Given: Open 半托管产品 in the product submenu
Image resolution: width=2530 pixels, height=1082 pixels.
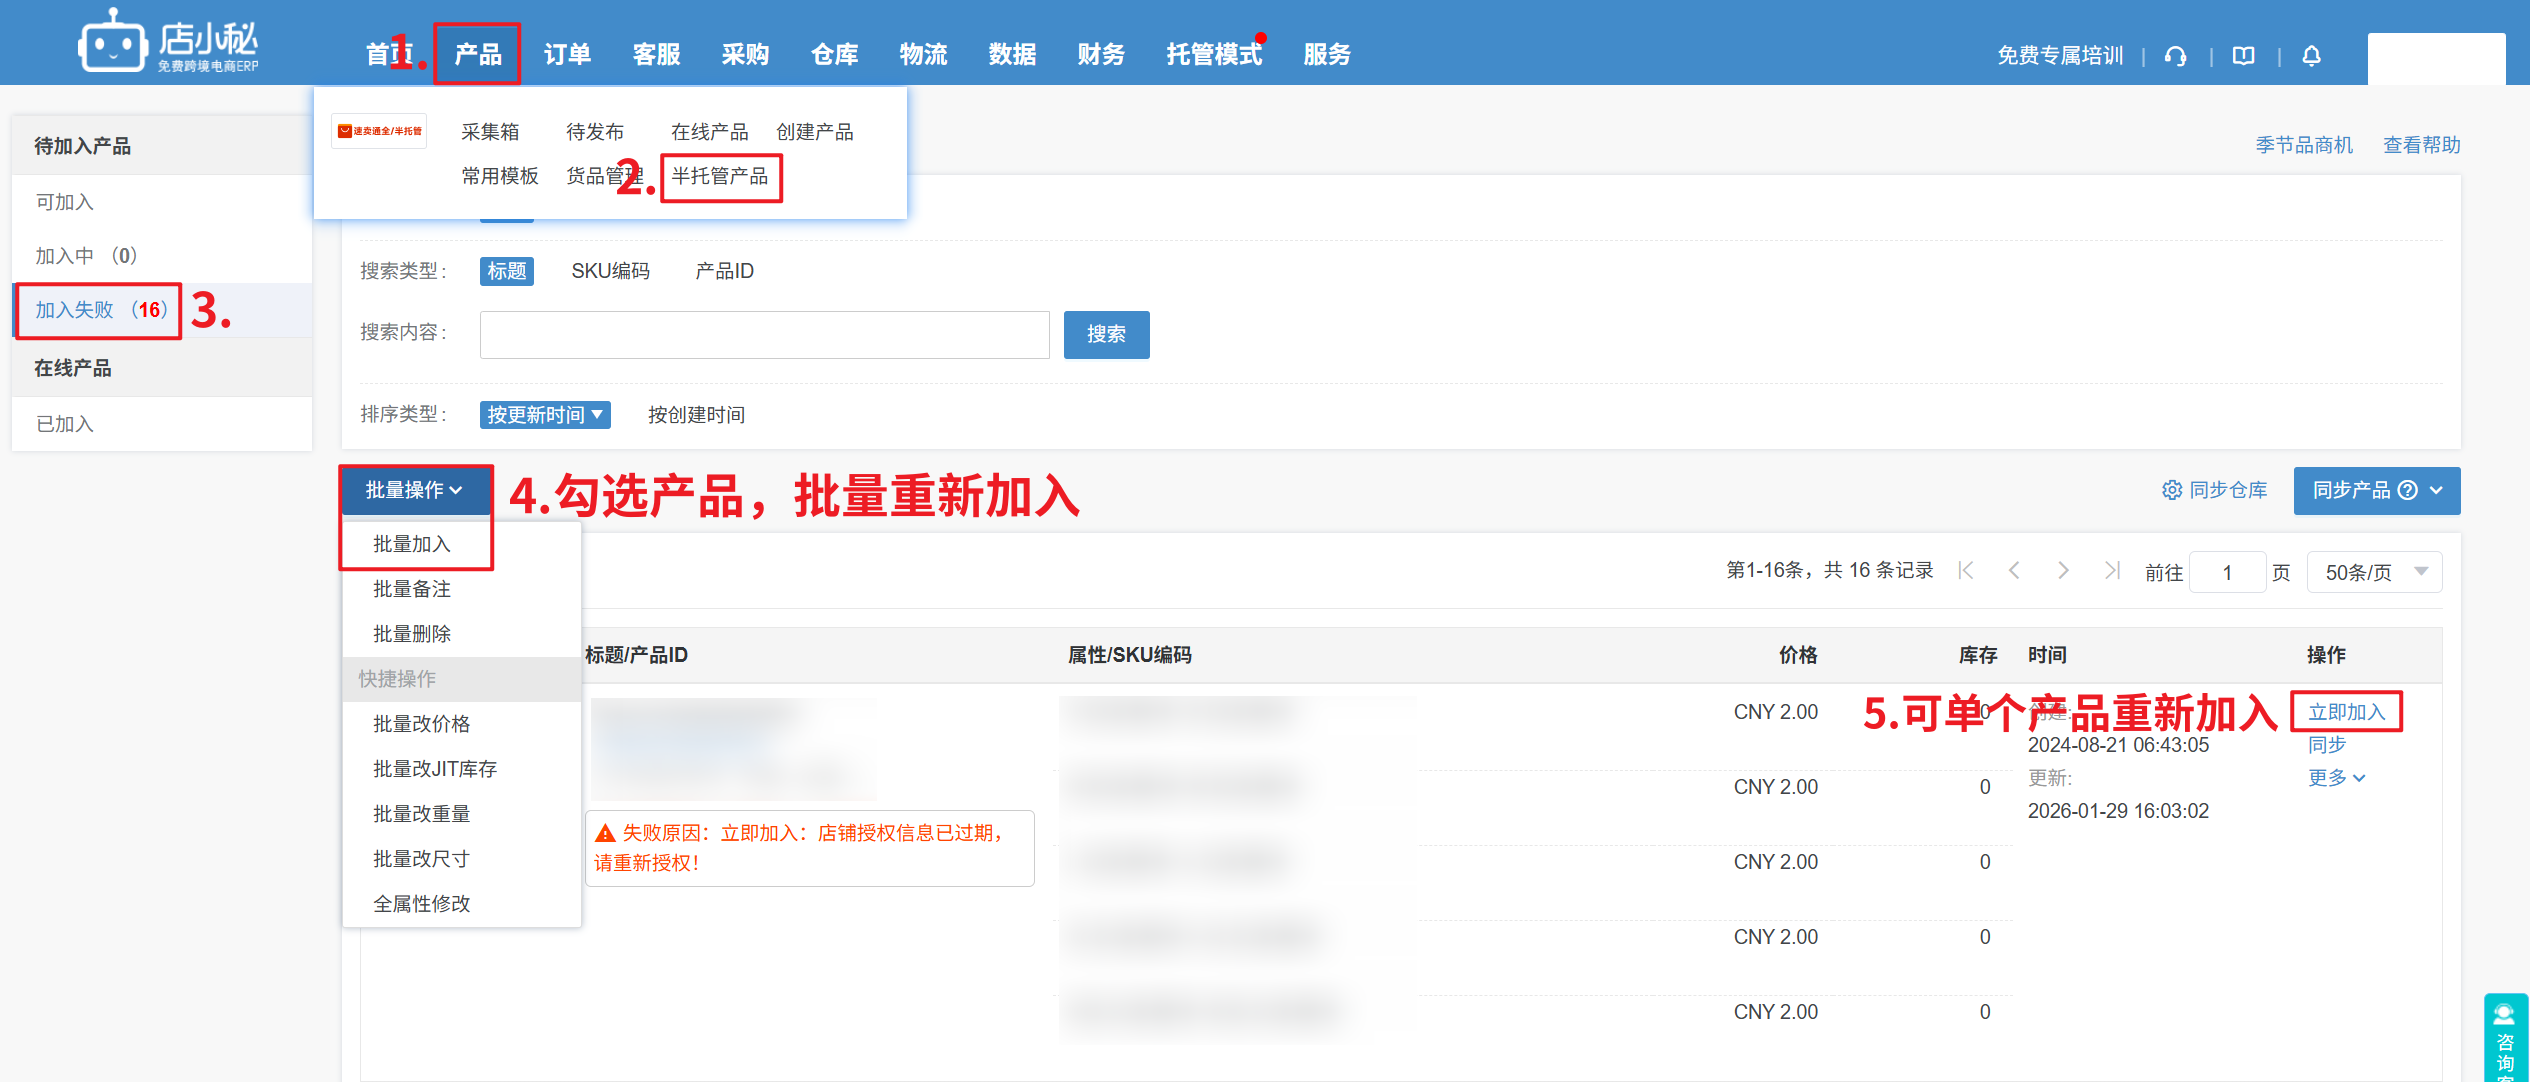Looking at the screenshot, I should pyautogui.click(x=720, y=177).
